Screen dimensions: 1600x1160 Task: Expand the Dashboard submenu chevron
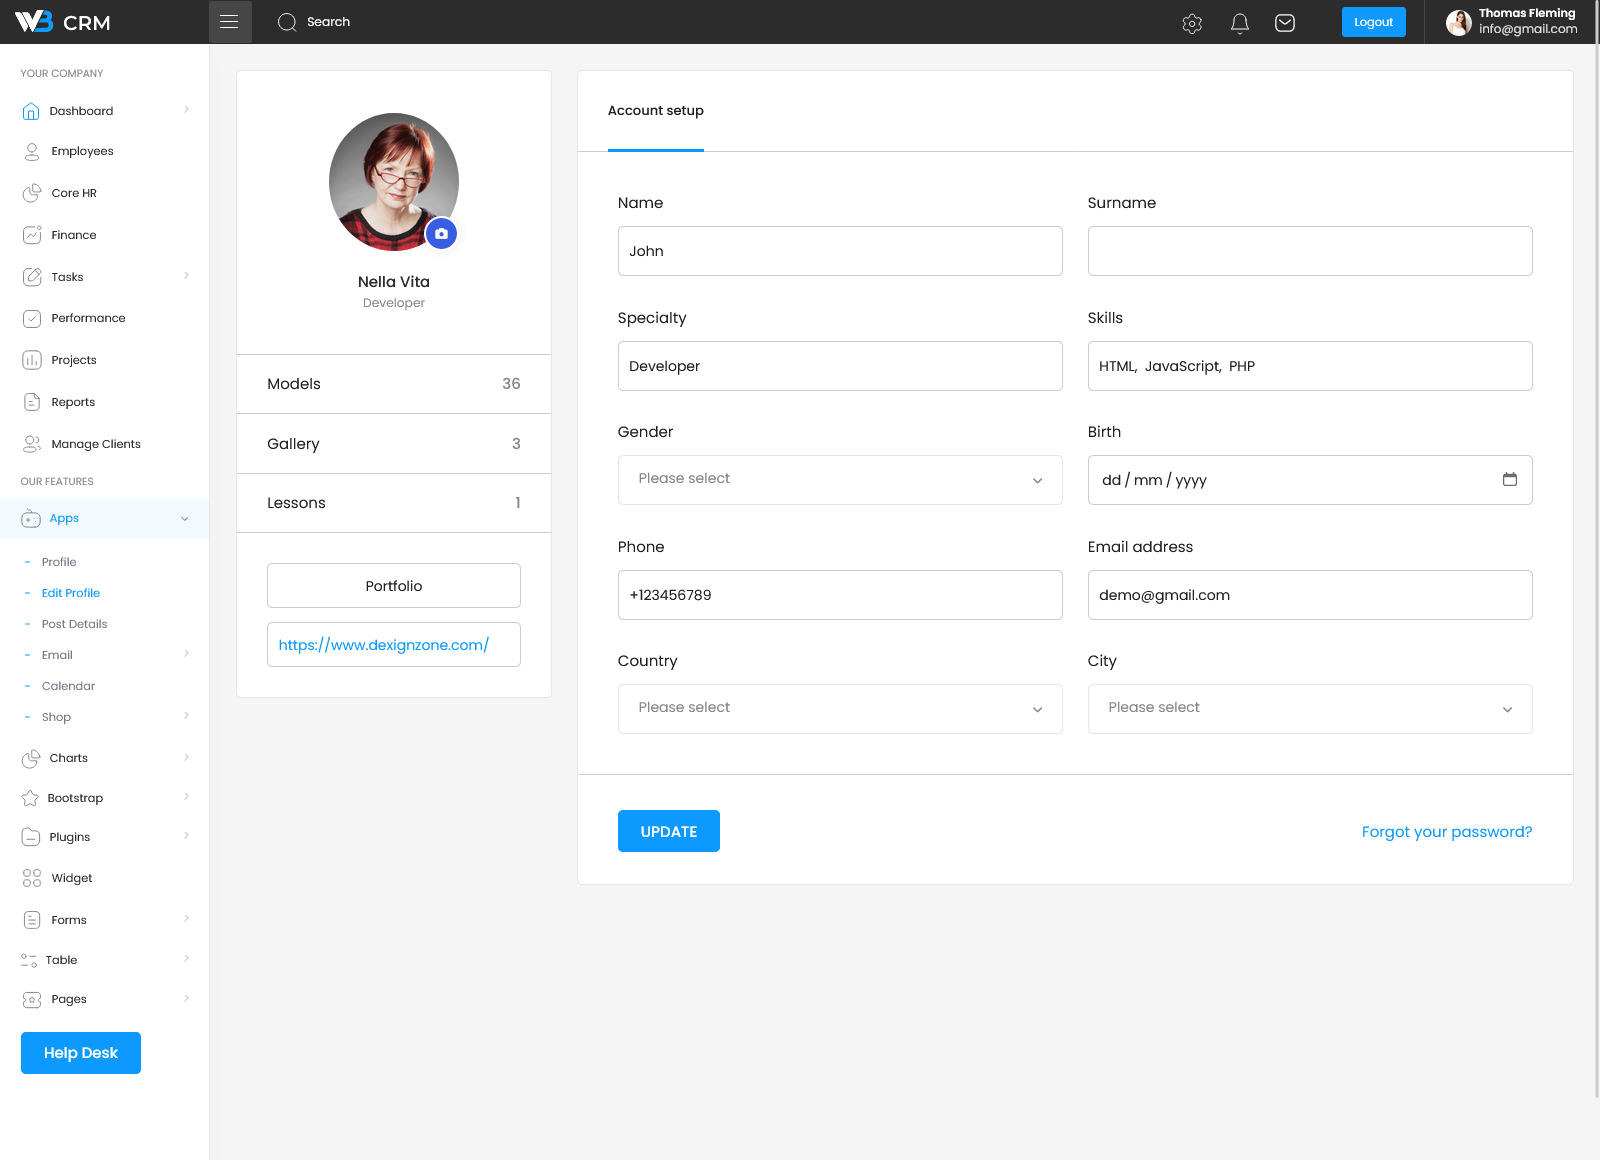(186, 110)
